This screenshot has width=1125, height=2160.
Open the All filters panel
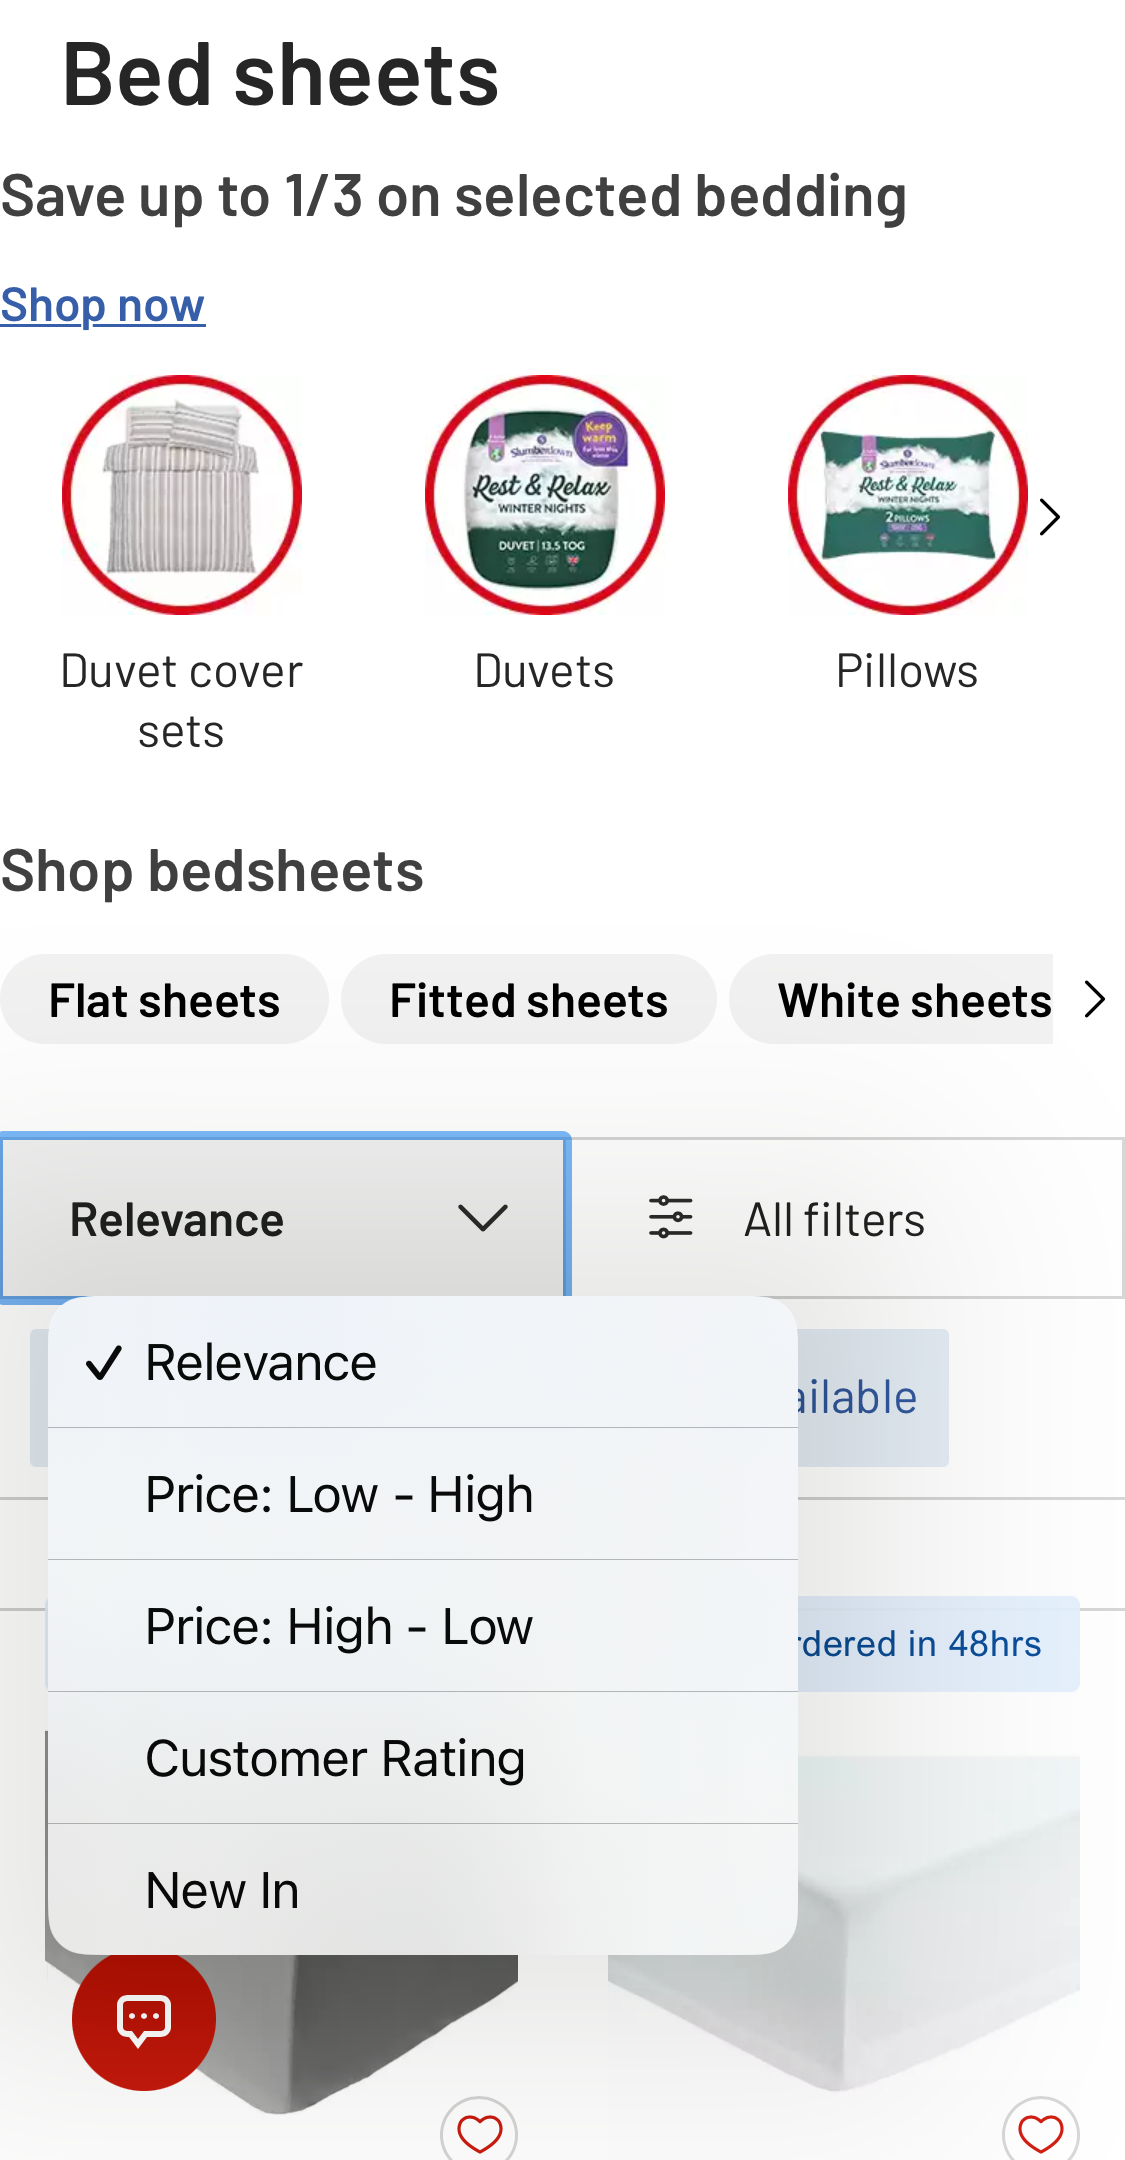[834, 1218]
